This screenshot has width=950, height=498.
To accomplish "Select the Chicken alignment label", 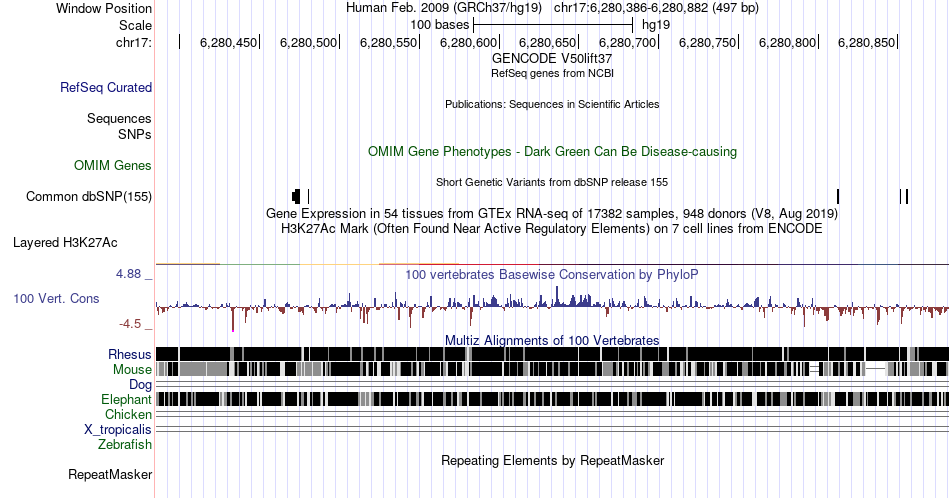I will [x=128, y=414].
